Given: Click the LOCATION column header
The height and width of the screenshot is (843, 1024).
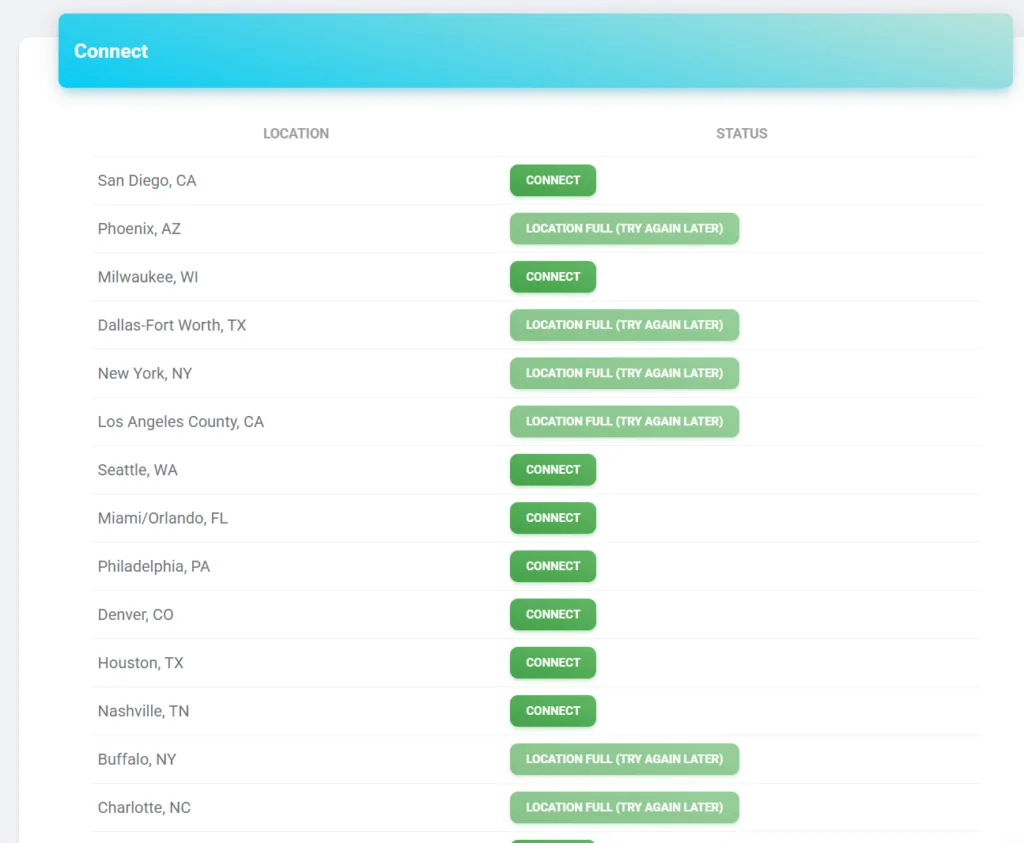Looking at the screenshot, I should pyautogui.click(x=296, y=134).
